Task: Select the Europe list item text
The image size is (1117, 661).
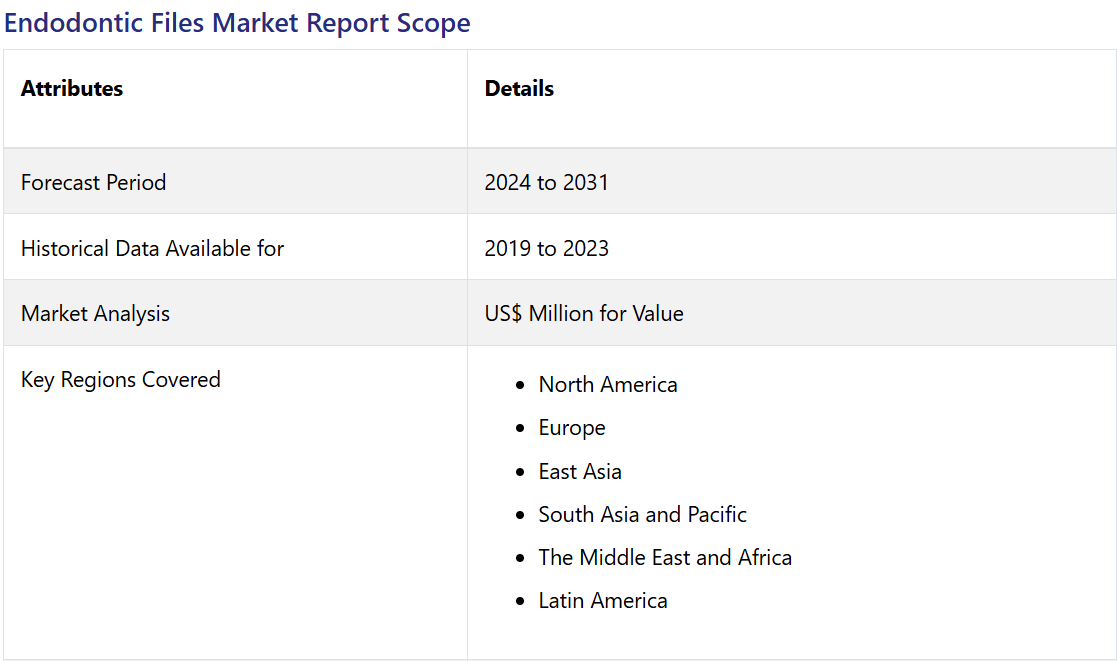Action: coord(572,427)
